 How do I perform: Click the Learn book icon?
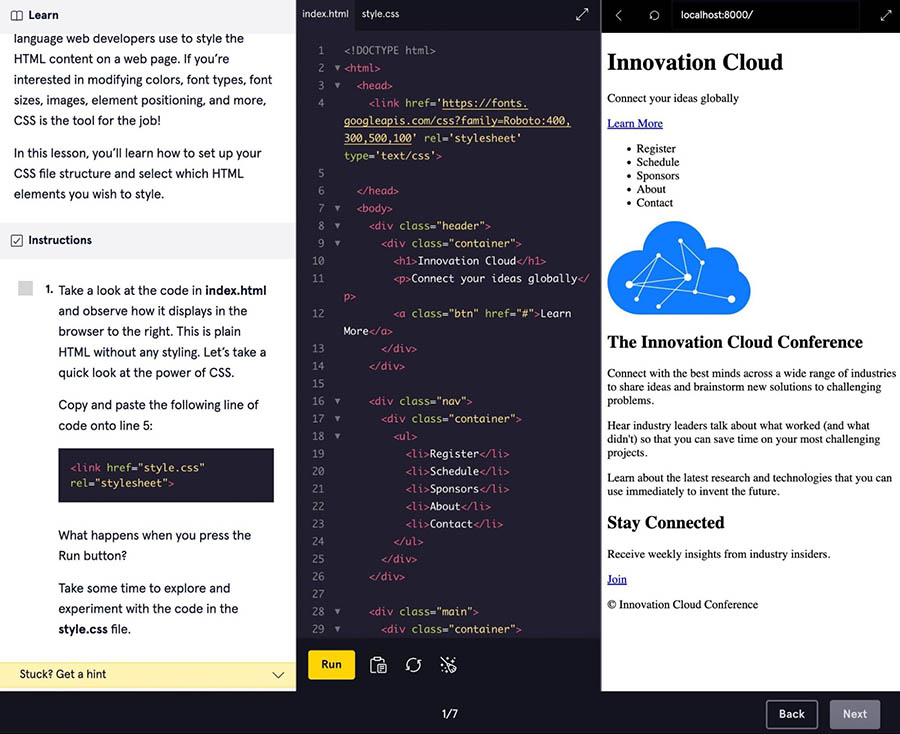(16, 15)
